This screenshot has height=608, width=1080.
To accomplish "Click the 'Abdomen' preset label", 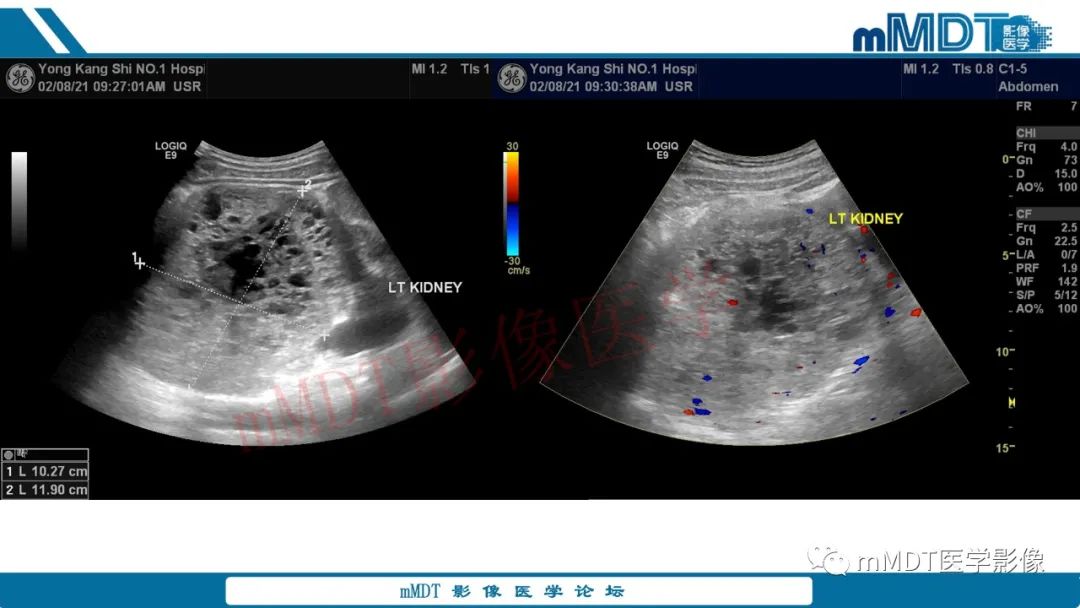I will point(1028,87).
